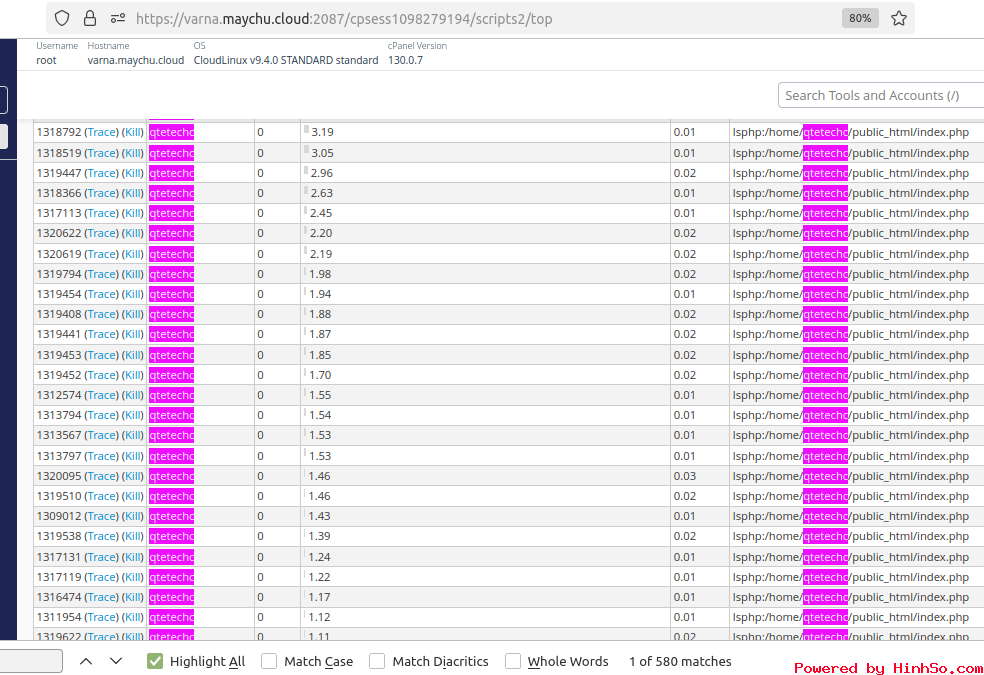This screenshot has height=675, width=984.
Task: Click the 1 of 580 matches text
Action: (680, 661)
